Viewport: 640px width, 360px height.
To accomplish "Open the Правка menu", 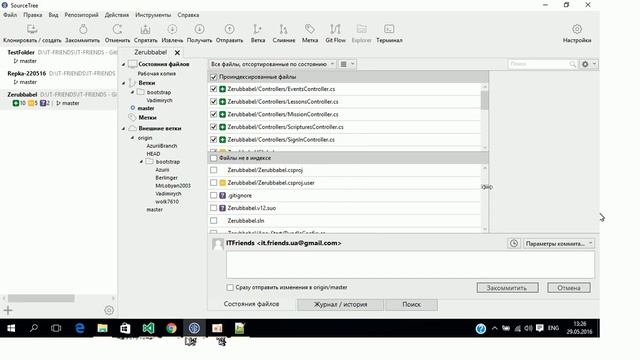I will click(x=32, y=15).
